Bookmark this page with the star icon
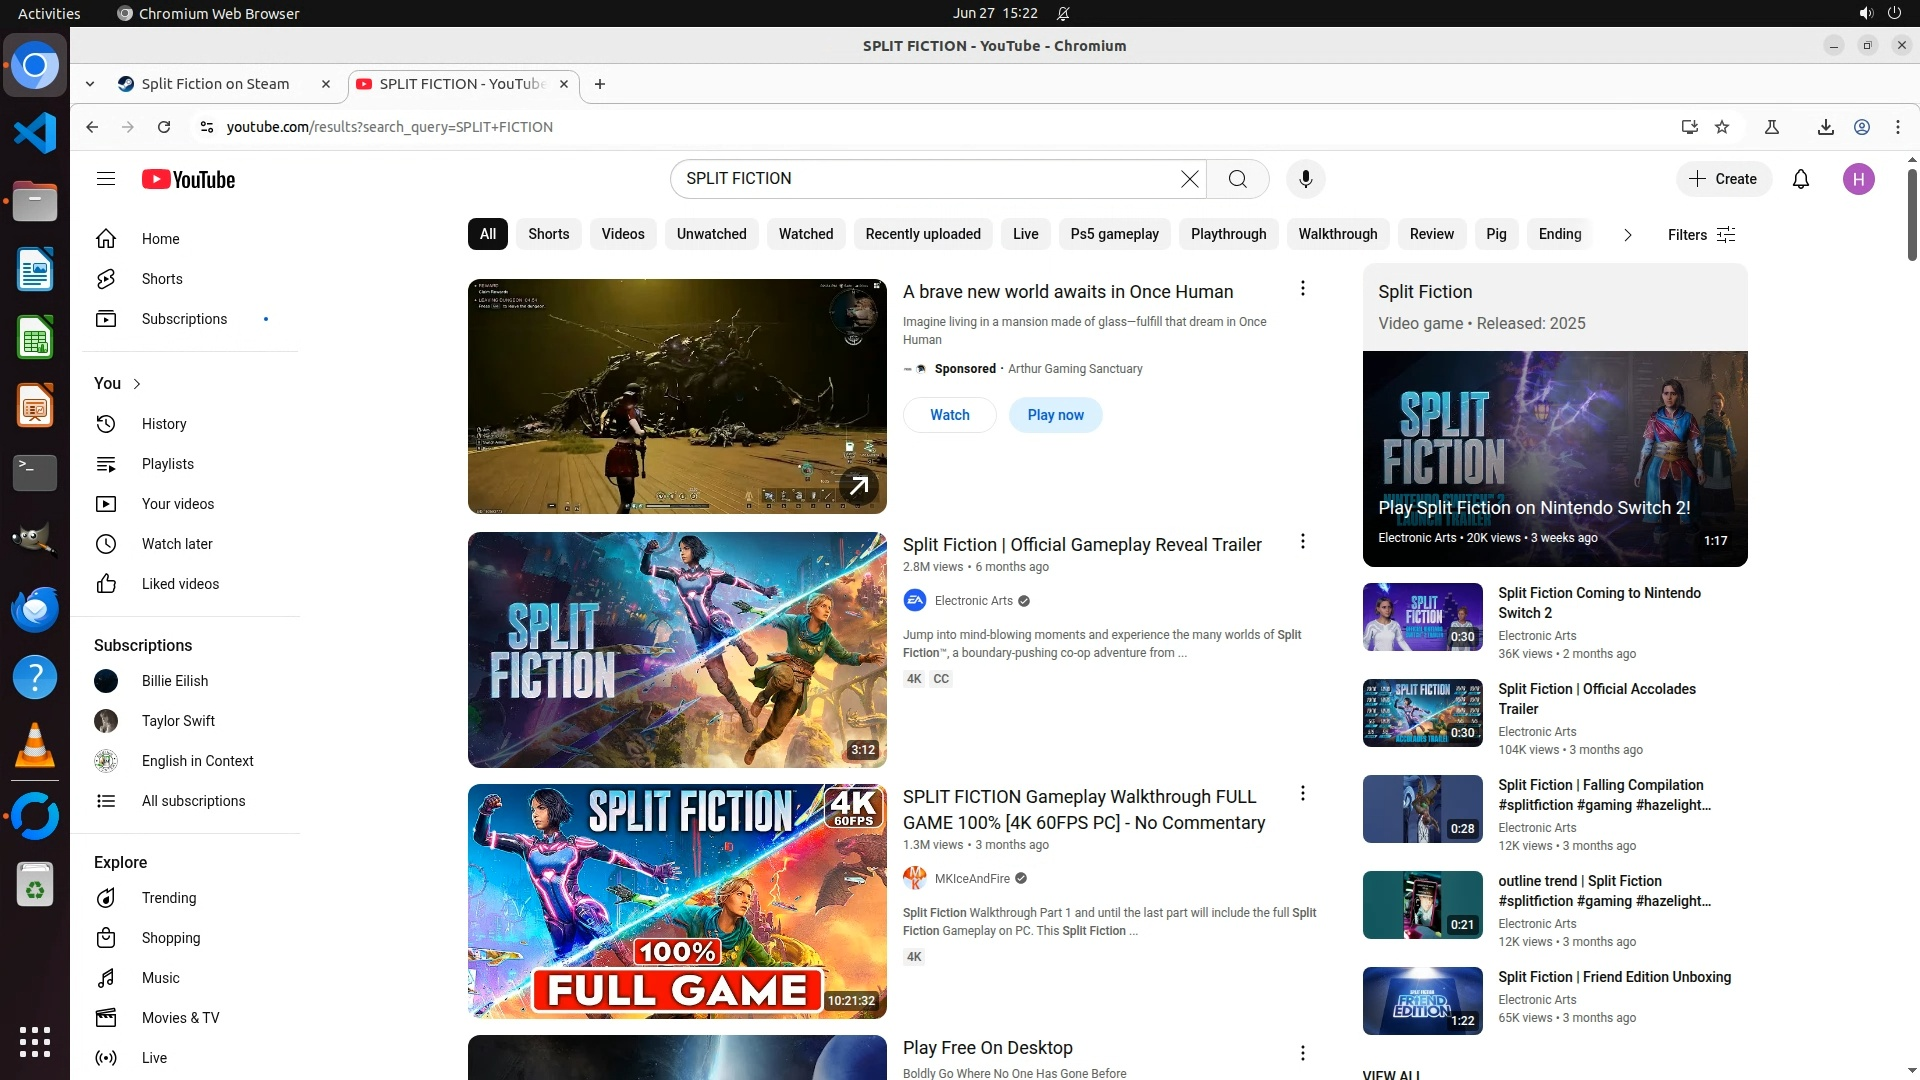This screenshot has height=1080, width=1920. pos(1722,127)
